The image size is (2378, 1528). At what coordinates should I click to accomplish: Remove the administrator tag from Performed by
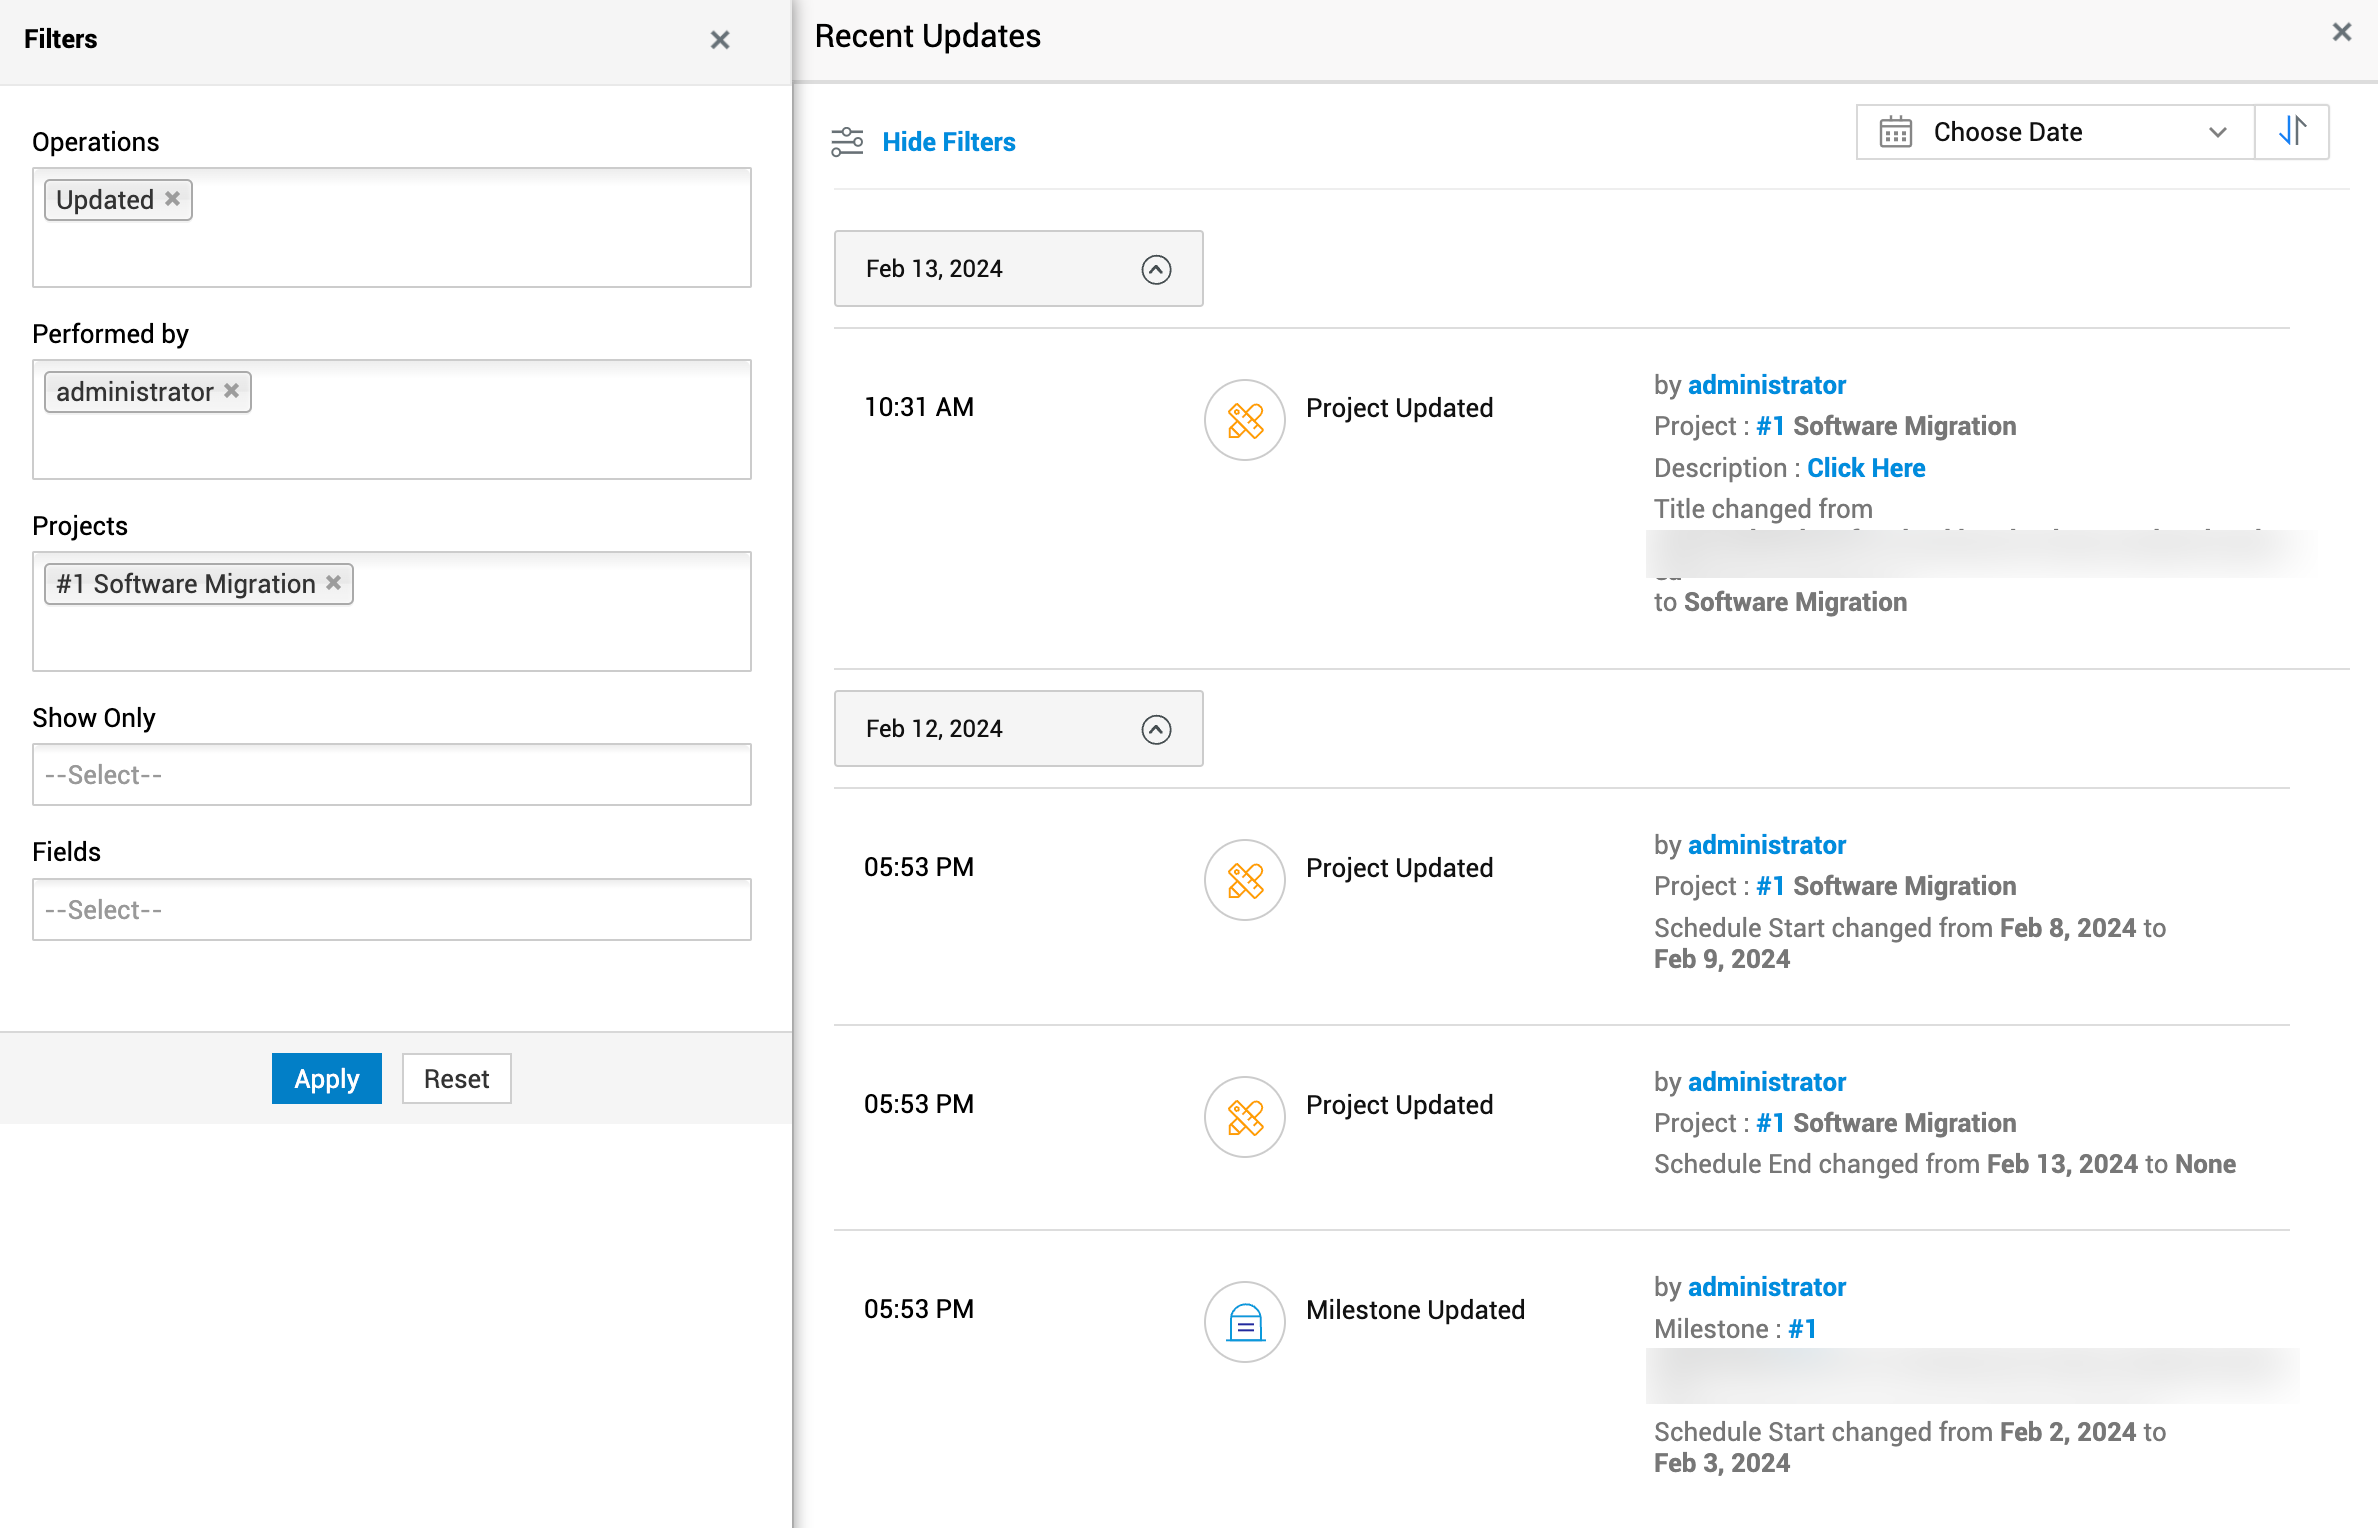pyautogui.click(x=232, y=391)
